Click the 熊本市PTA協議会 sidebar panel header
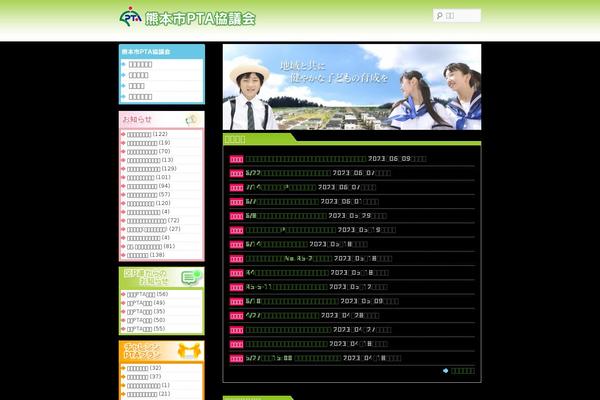 [x=161, y=52]
